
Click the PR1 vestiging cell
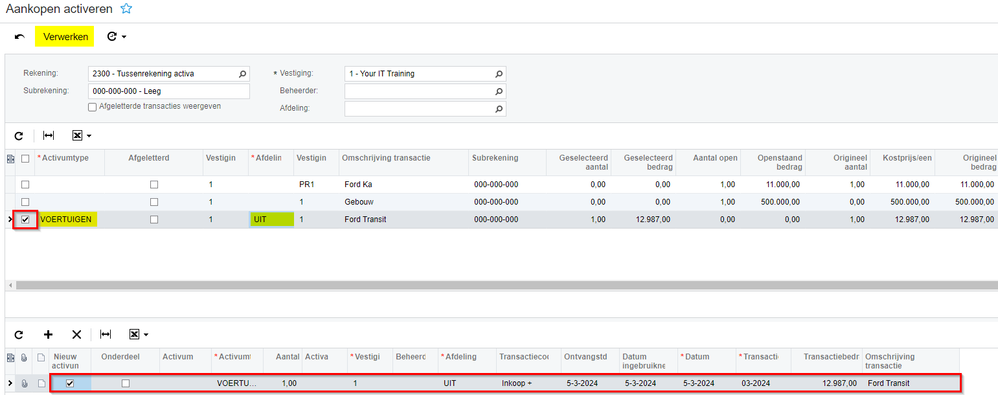coord(316,184)
